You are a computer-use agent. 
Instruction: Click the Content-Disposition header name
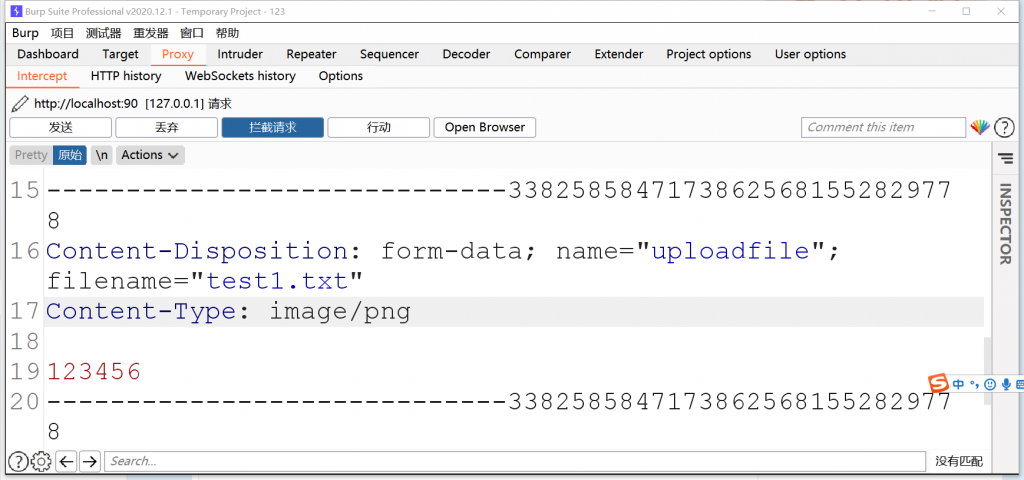point(199,251)
